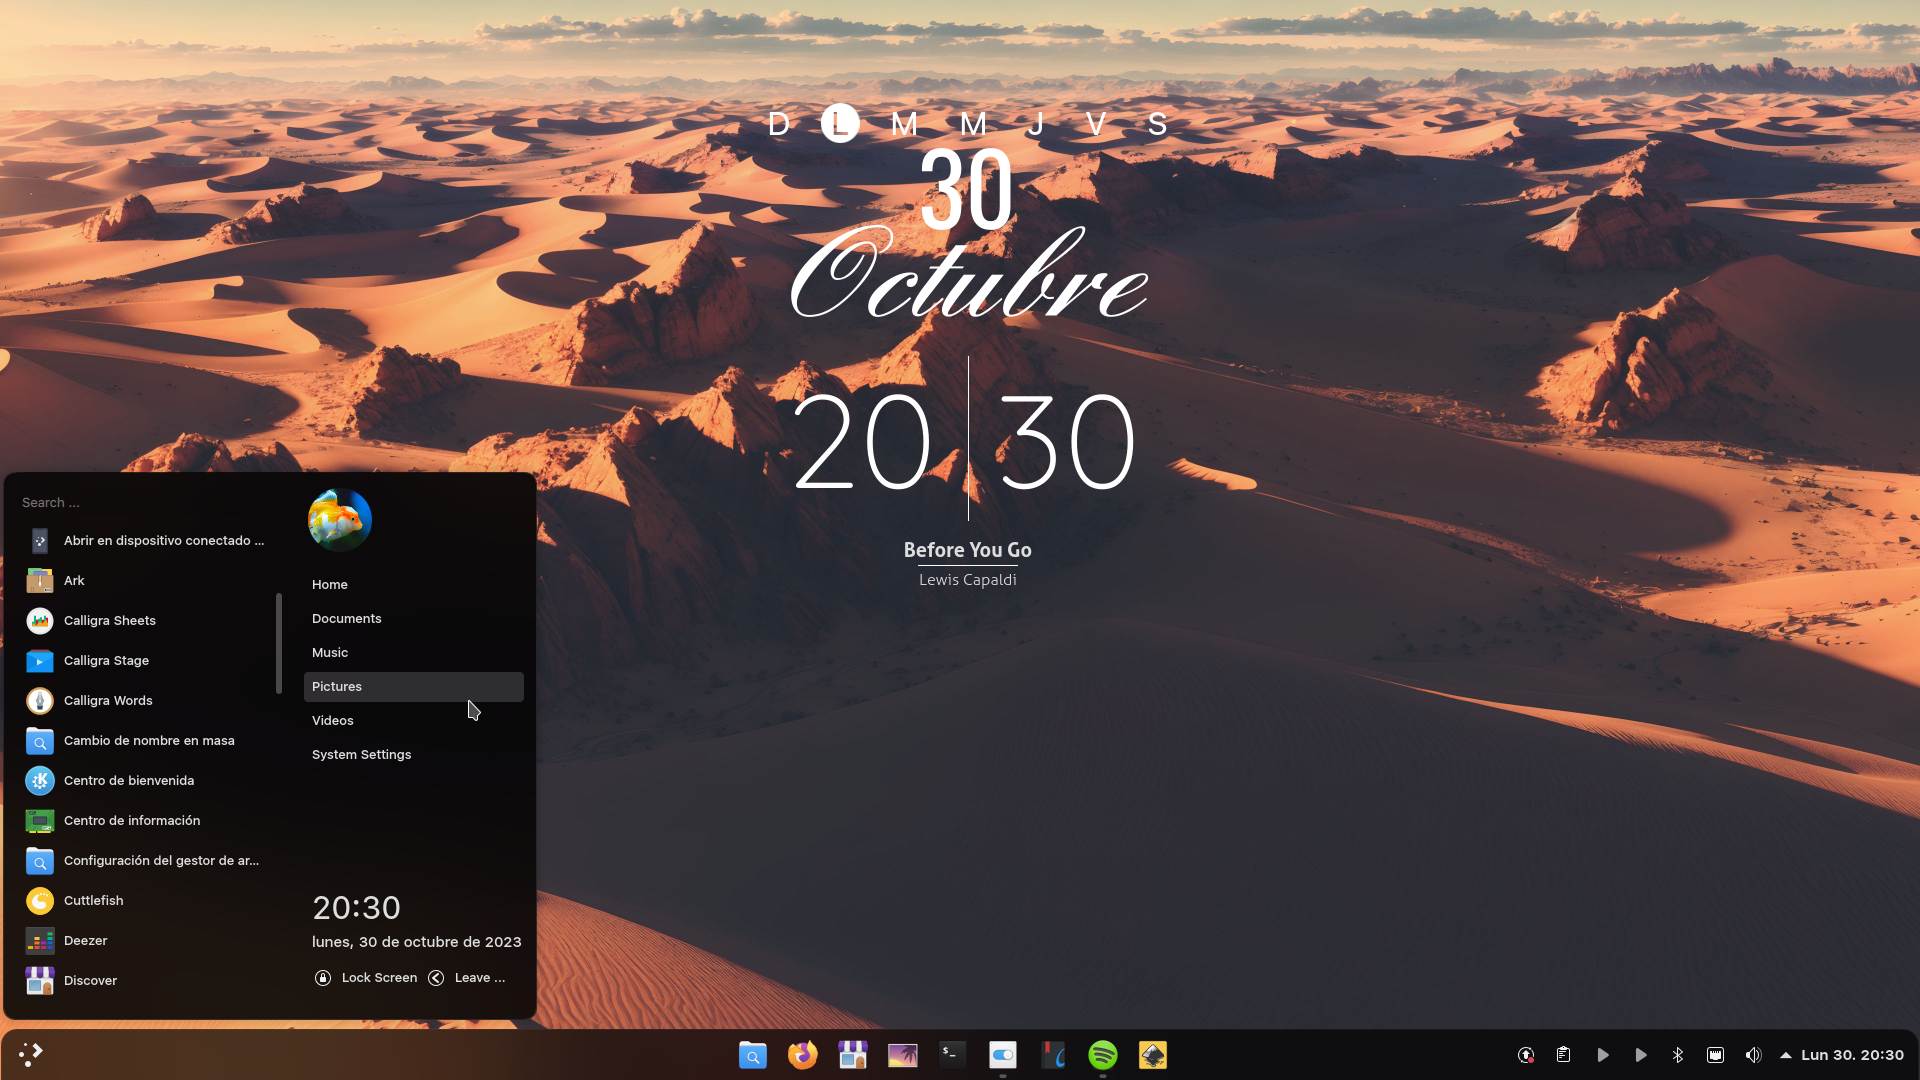The image size is (1920, 1080).
Task: Click the launcher date lunes, 30 de octubre de 2023
Action: coord(416,942)
